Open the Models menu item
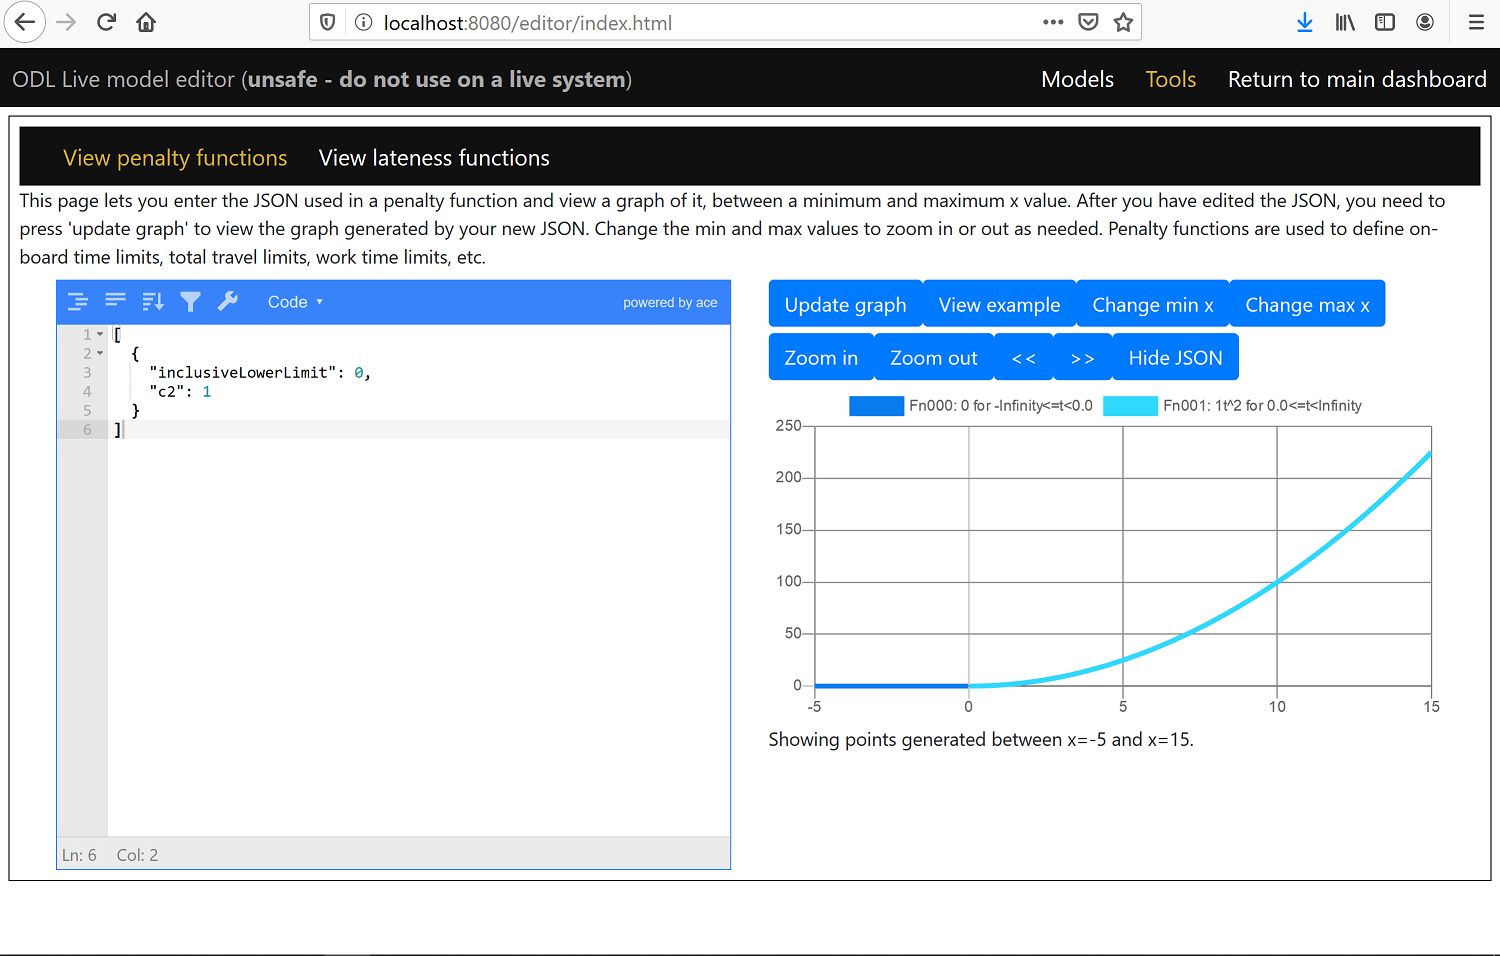 1077,80
